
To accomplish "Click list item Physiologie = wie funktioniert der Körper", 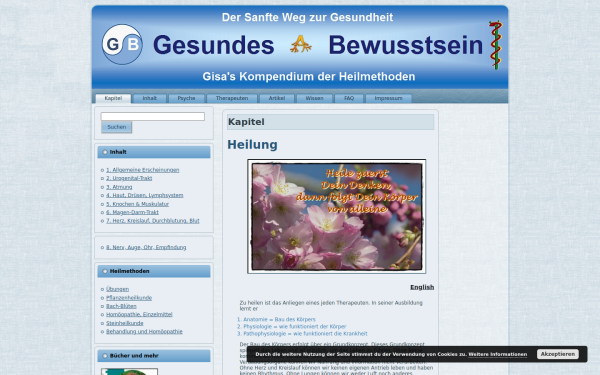I will pyautogui.click(x=295, y=327).
